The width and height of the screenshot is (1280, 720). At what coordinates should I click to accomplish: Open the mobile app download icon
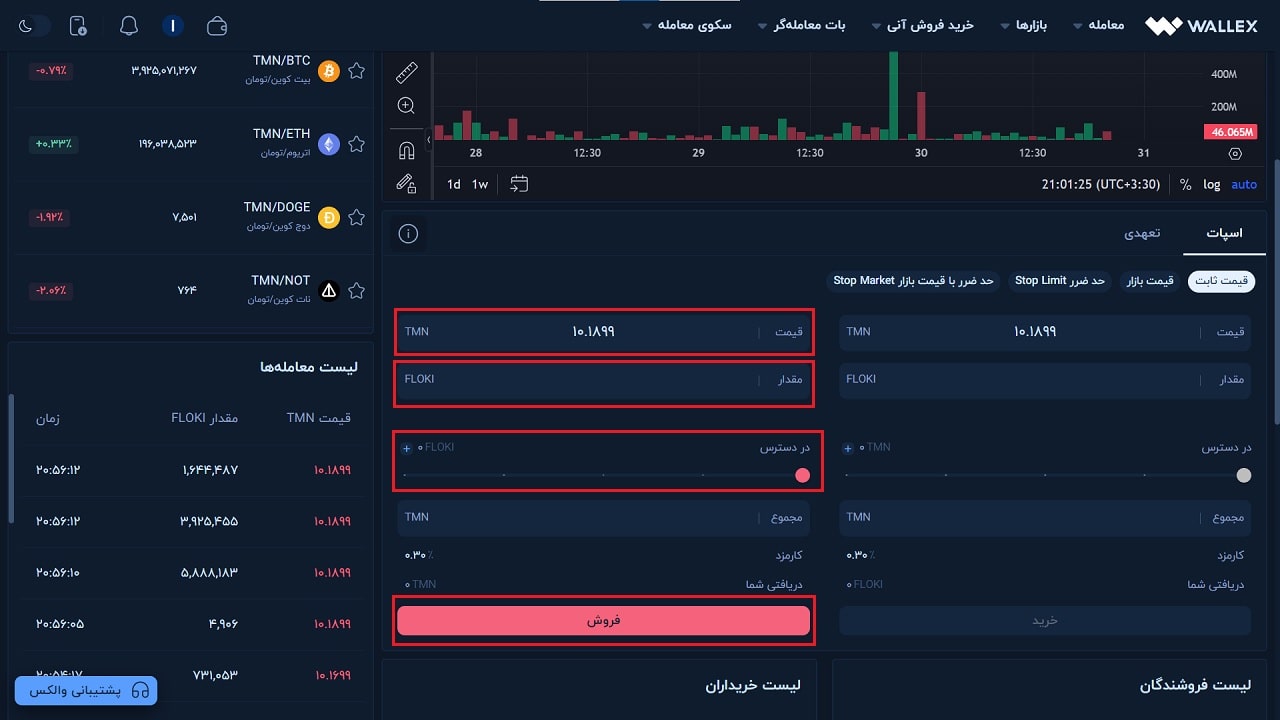pos(78,26)
